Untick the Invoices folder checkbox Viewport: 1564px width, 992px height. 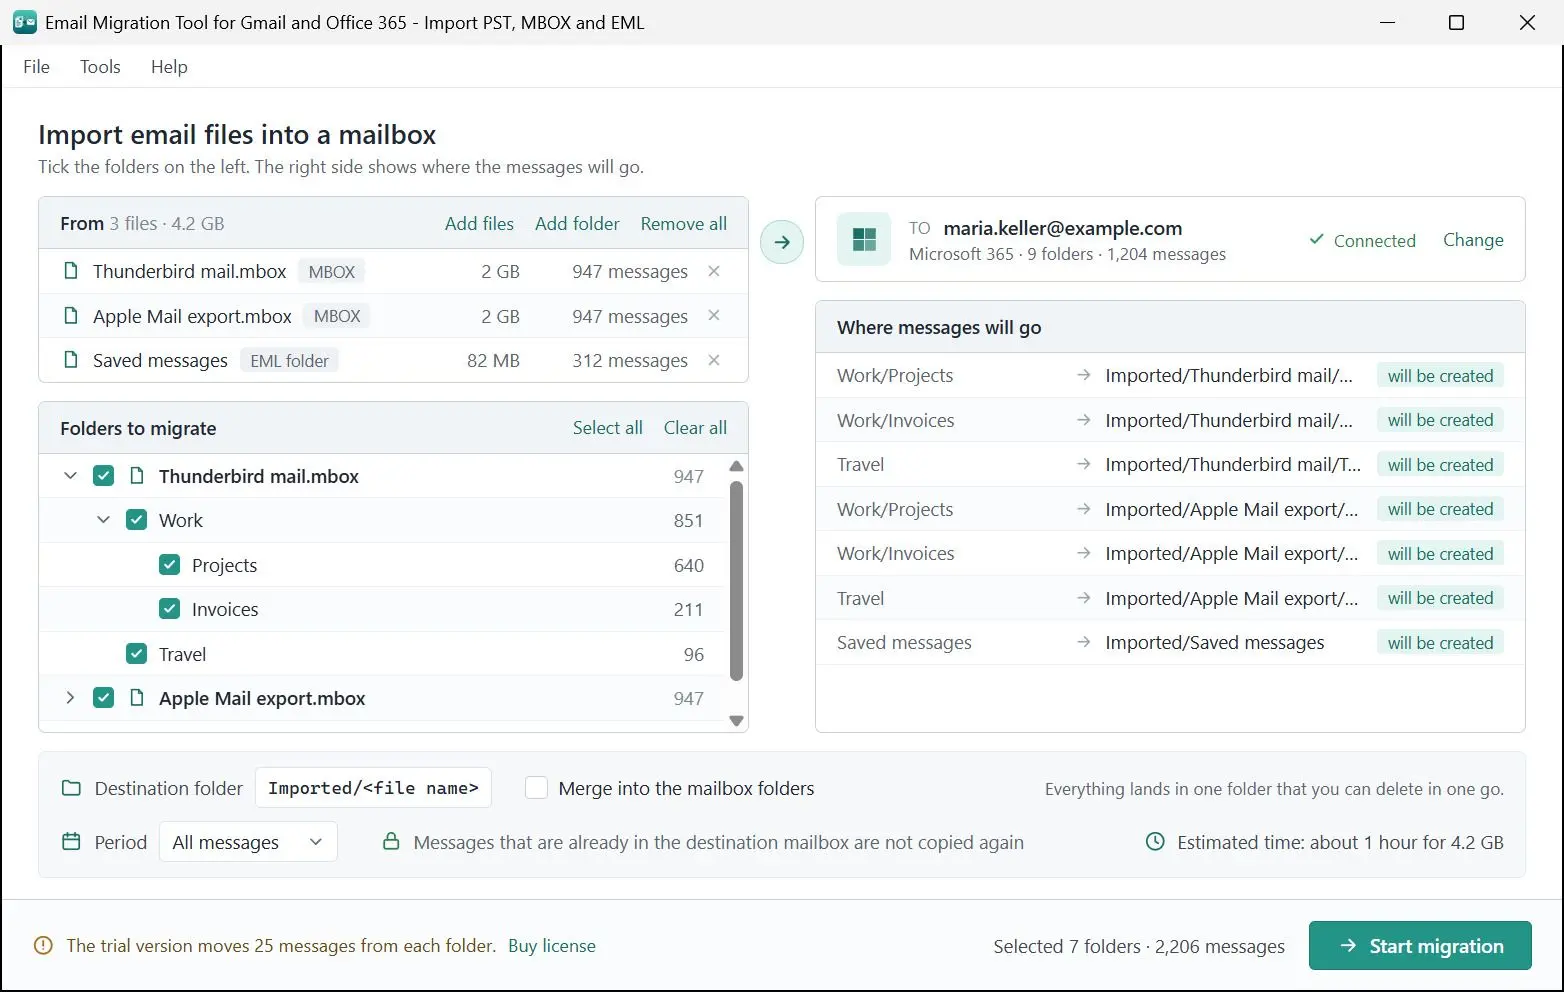(x=170, y=609)
